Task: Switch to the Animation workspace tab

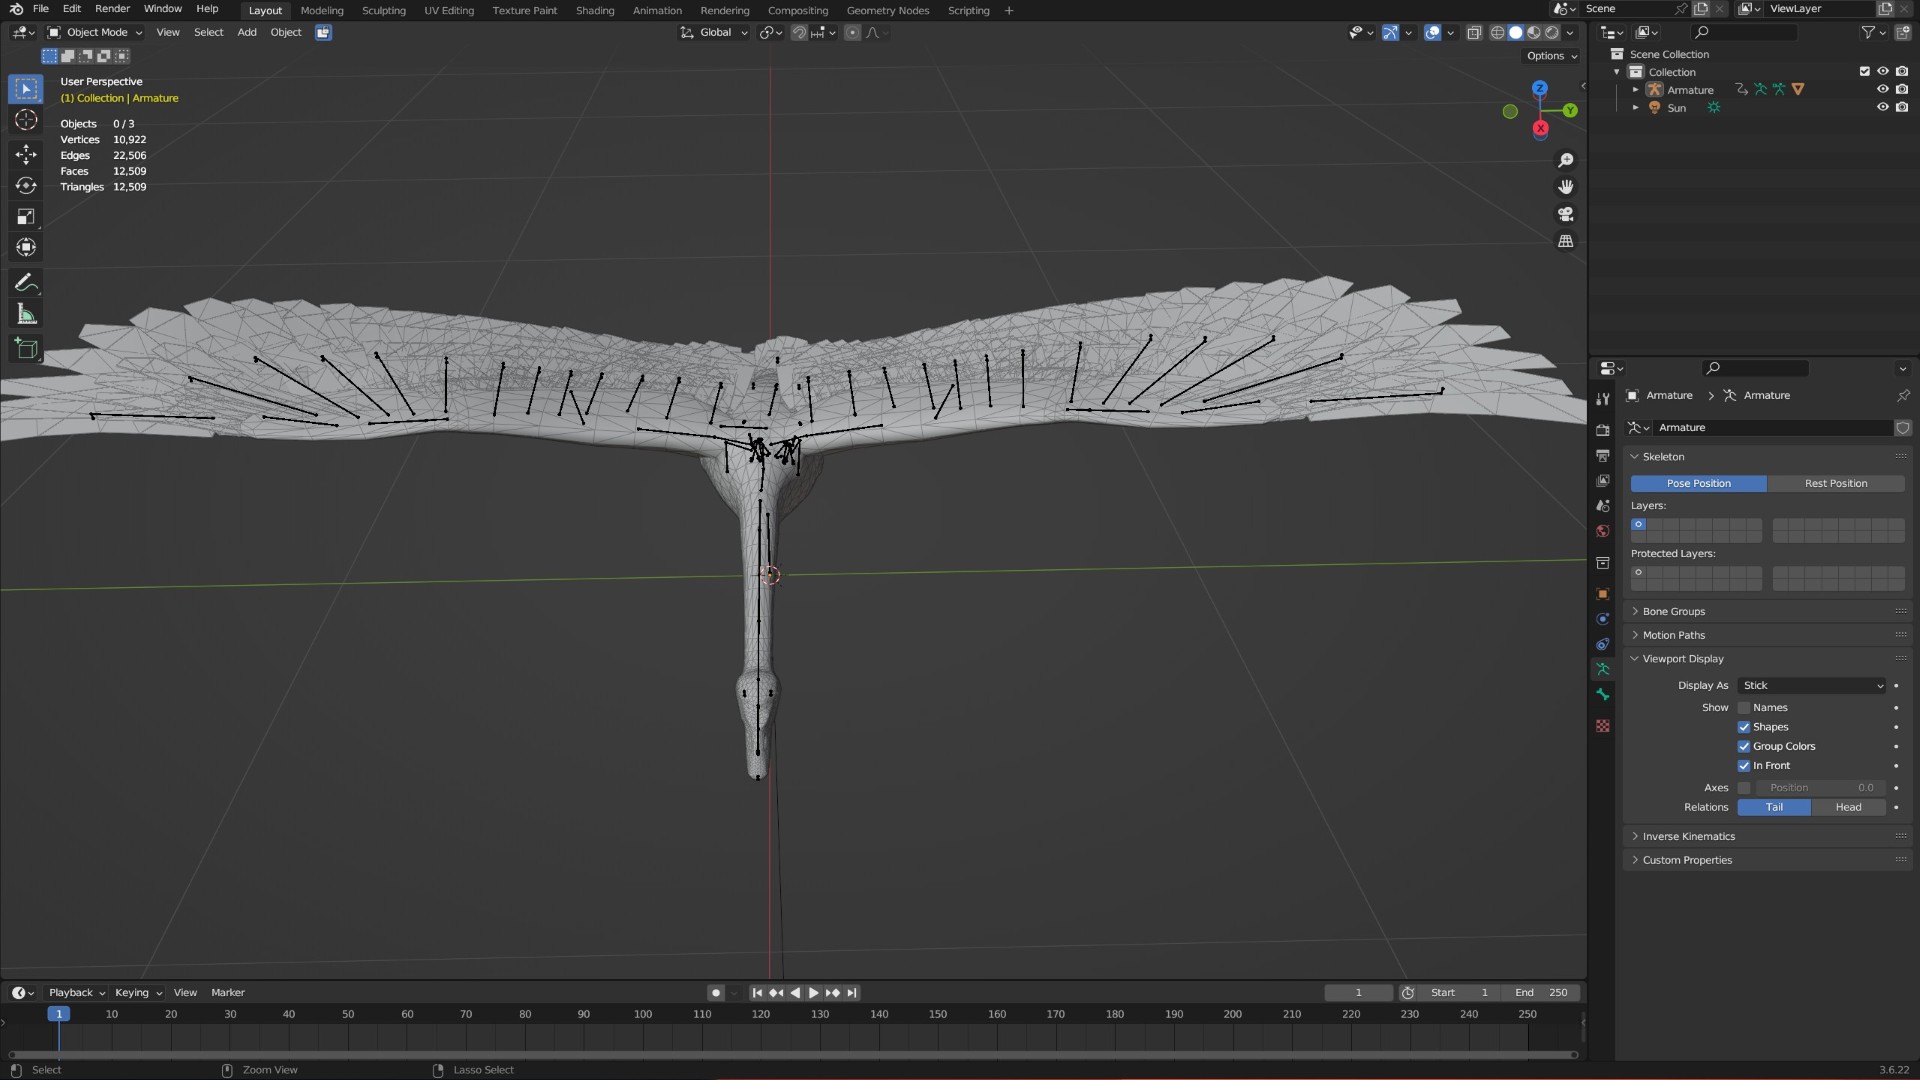Action: coord(657,10)
